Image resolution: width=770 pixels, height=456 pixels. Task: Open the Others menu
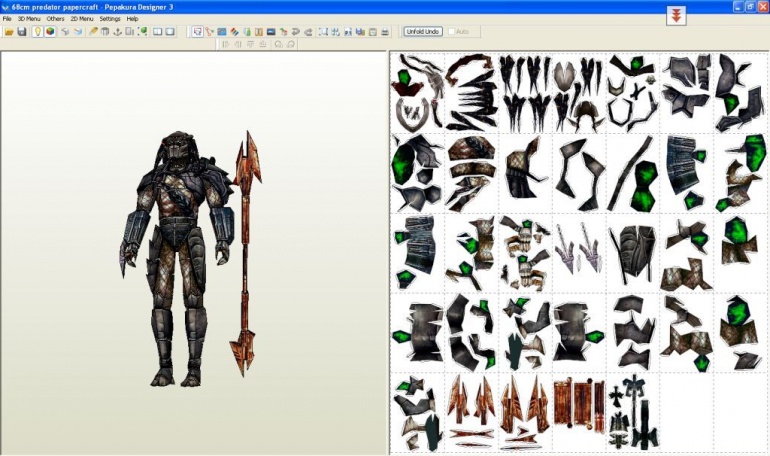pyautogui.click(x=55, y=19)
